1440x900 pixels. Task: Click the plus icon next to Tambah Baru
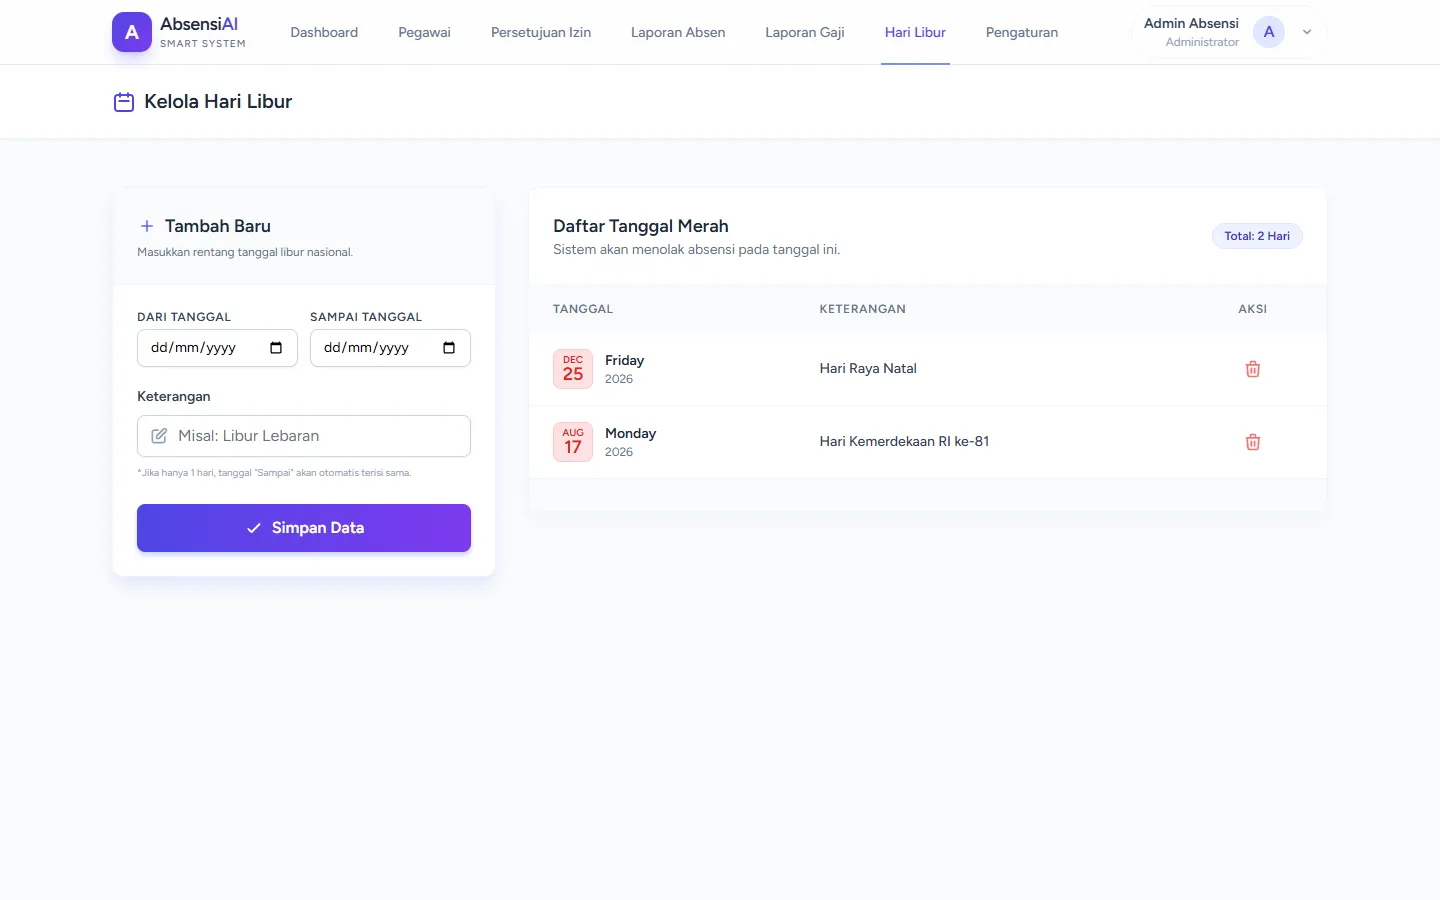point(147,226)
